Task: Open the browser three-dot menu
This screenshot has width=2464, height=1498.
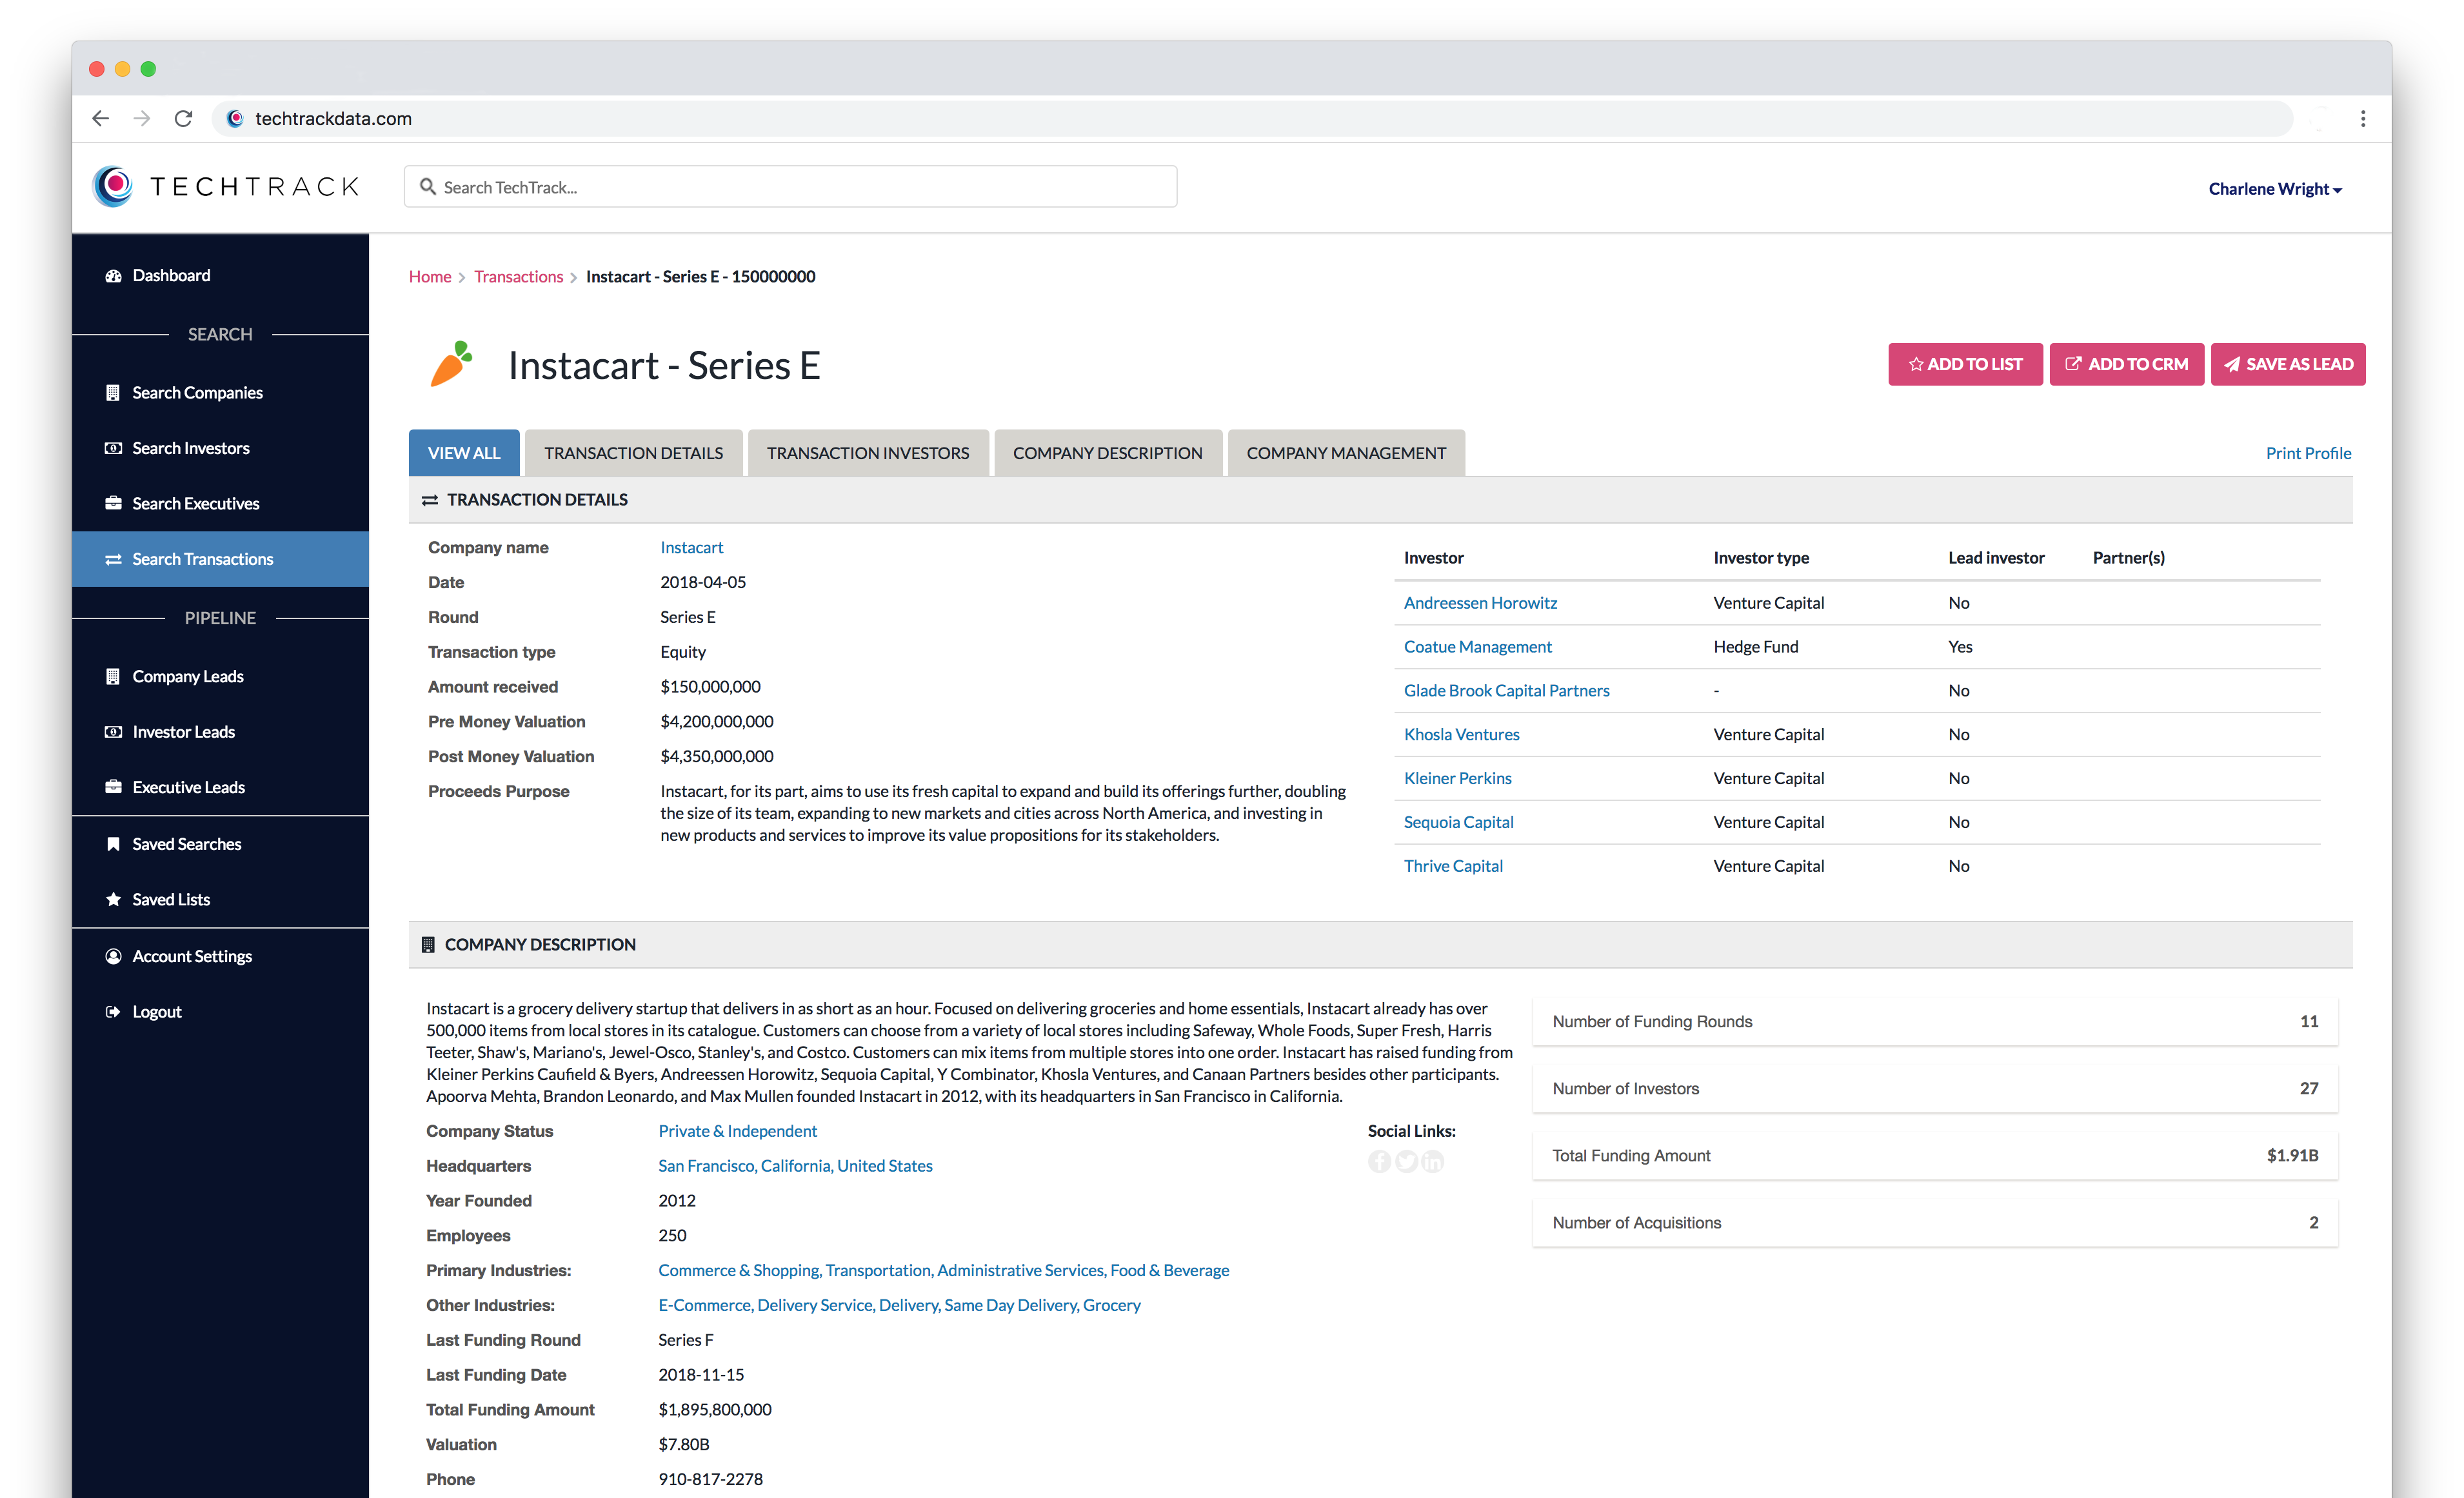Action: 2363,118
